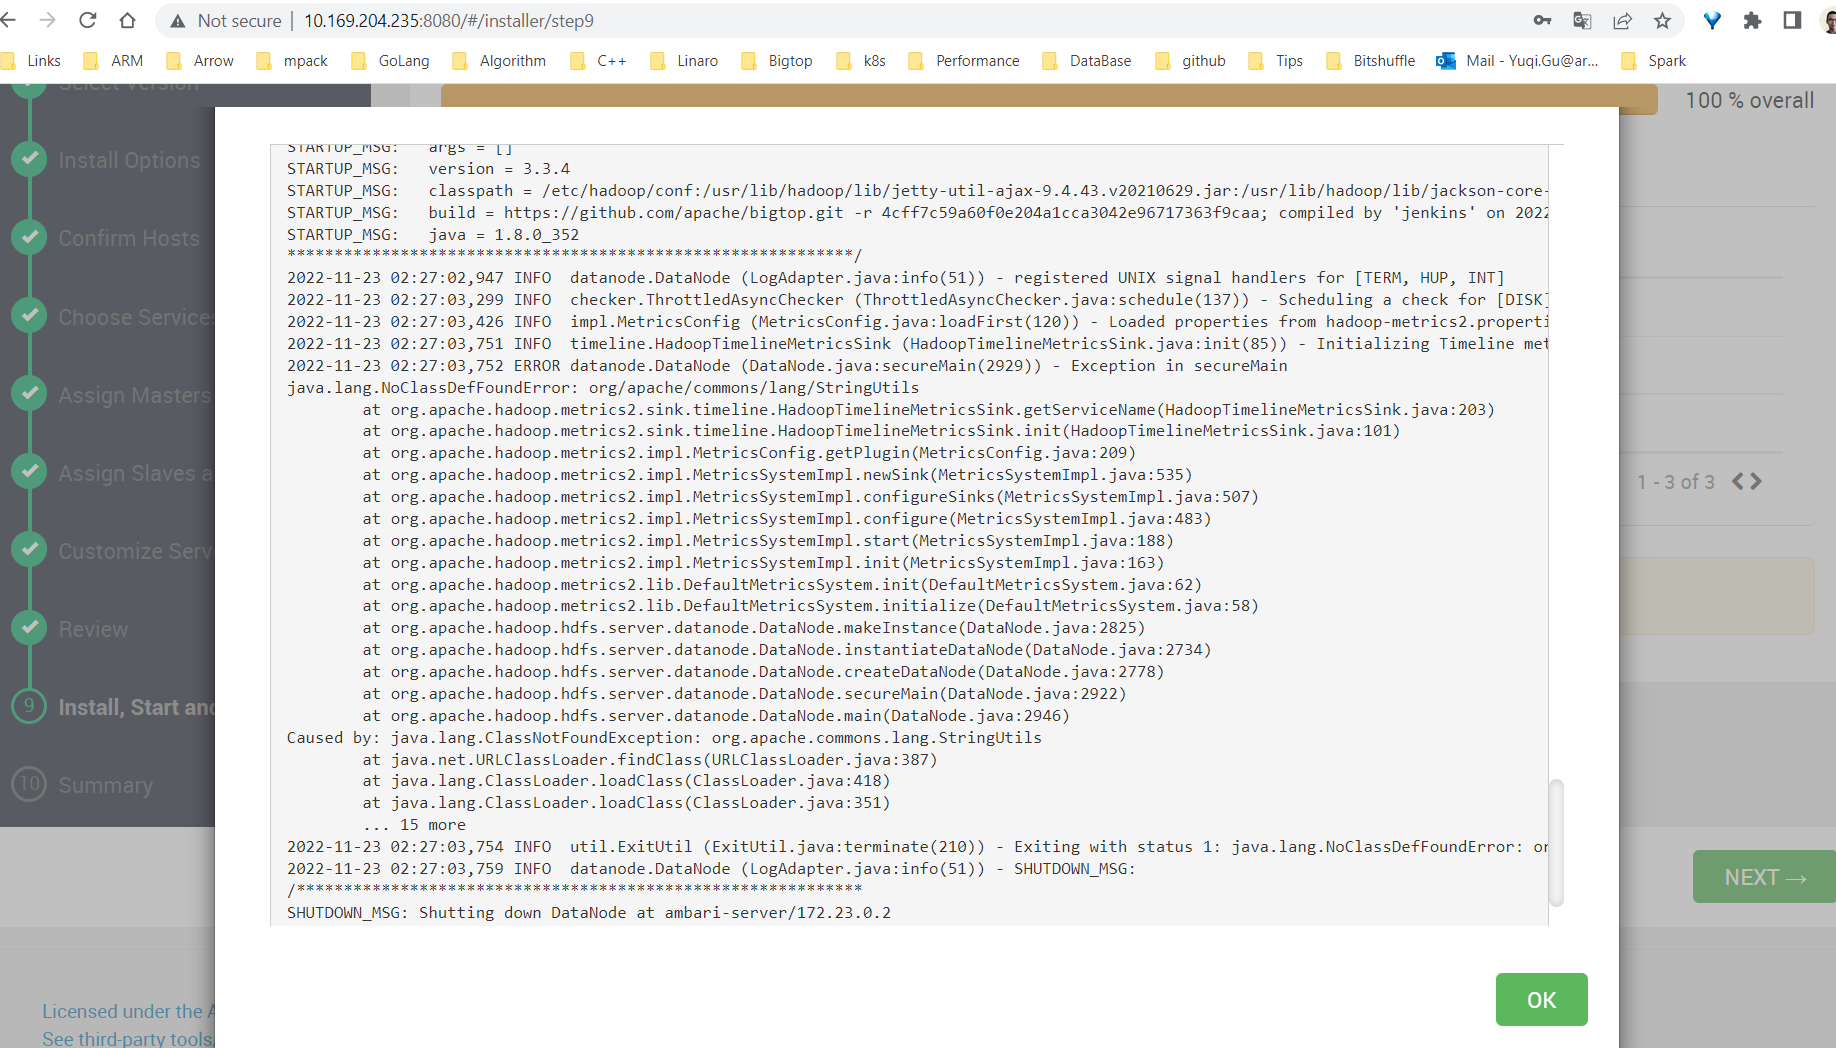Click the Summary wizard step
Image resolution: width=1836 pixels, height=1048 pixels.
106,785
